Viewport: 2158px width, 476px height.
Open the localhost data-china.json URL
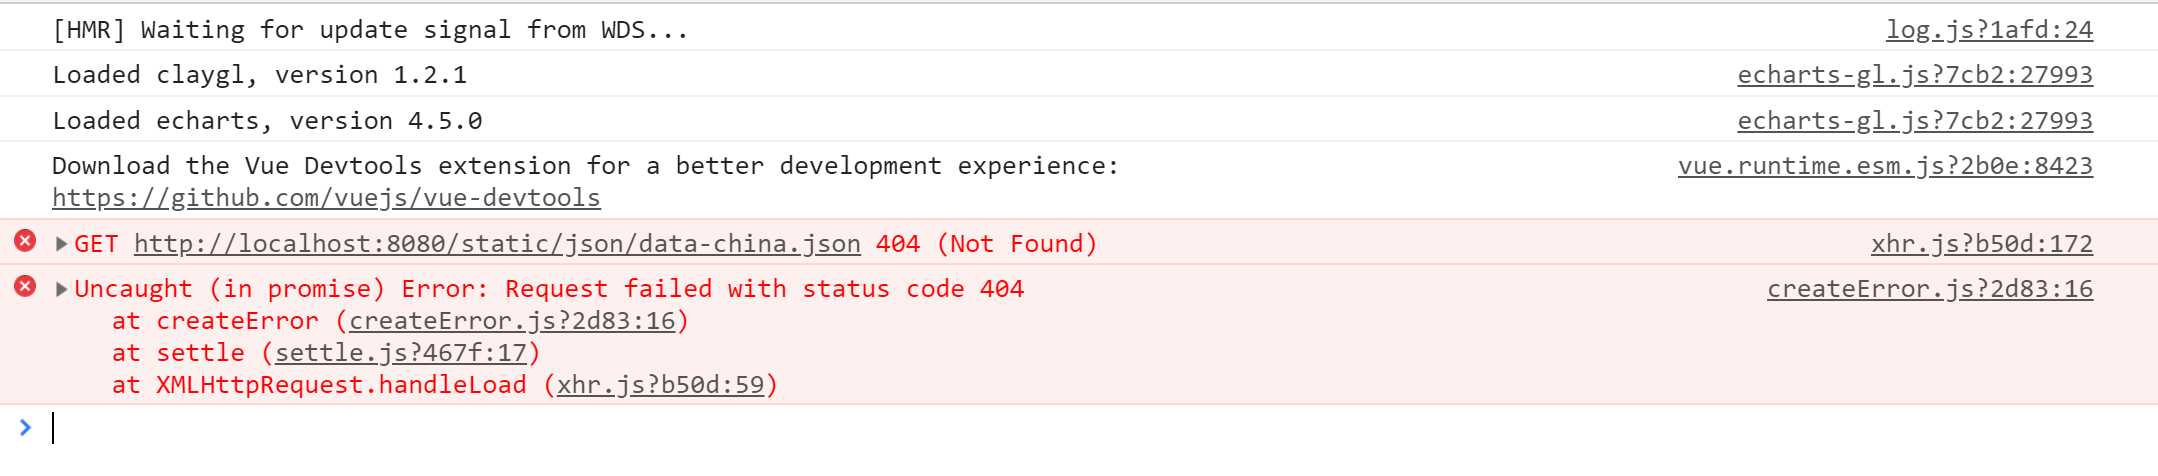click(497, 244)
